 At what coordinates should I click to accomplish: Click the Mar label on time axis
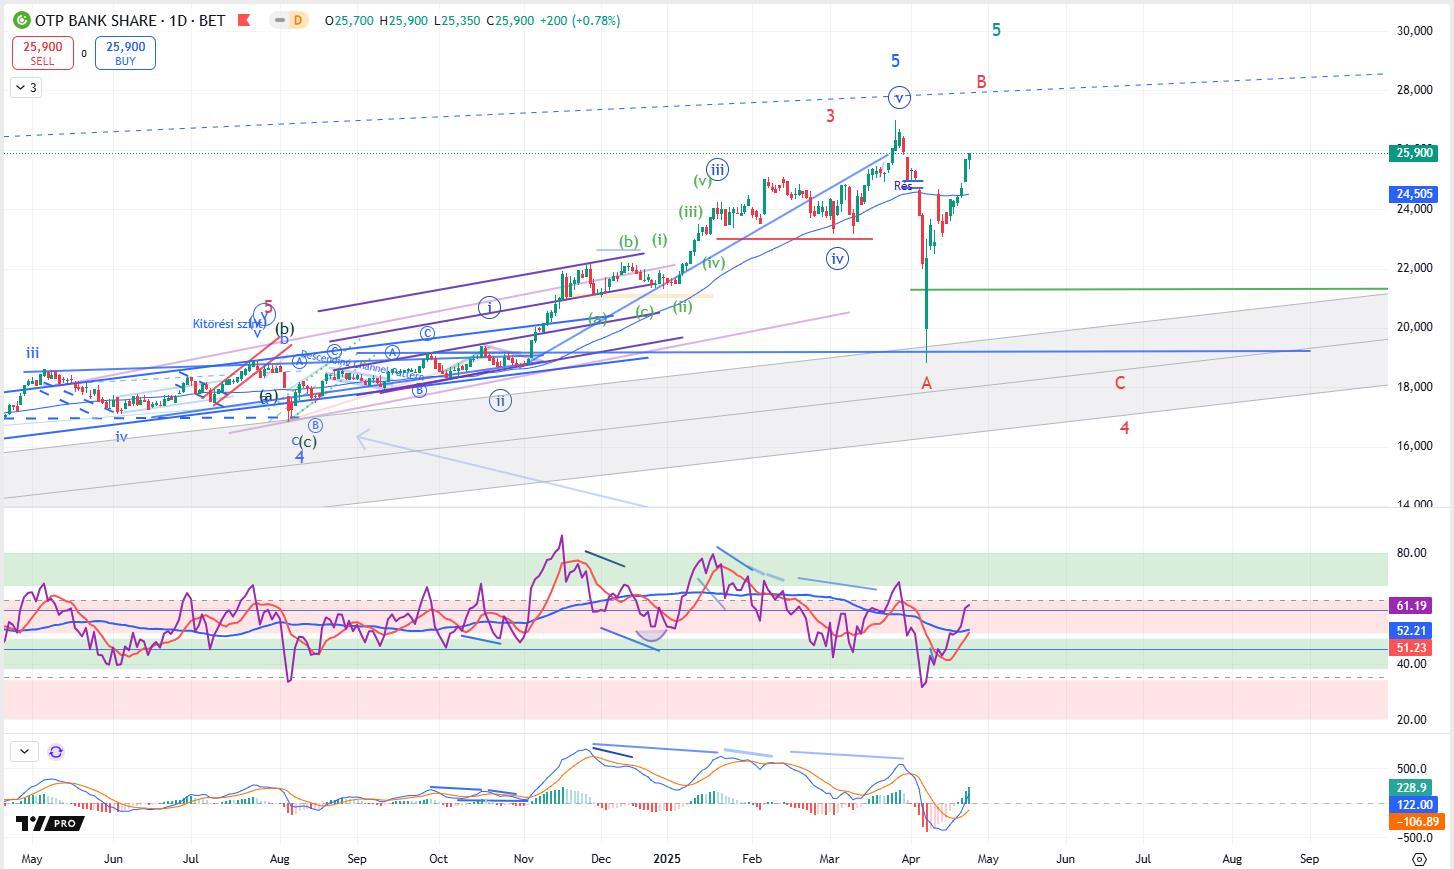(829, 859)
